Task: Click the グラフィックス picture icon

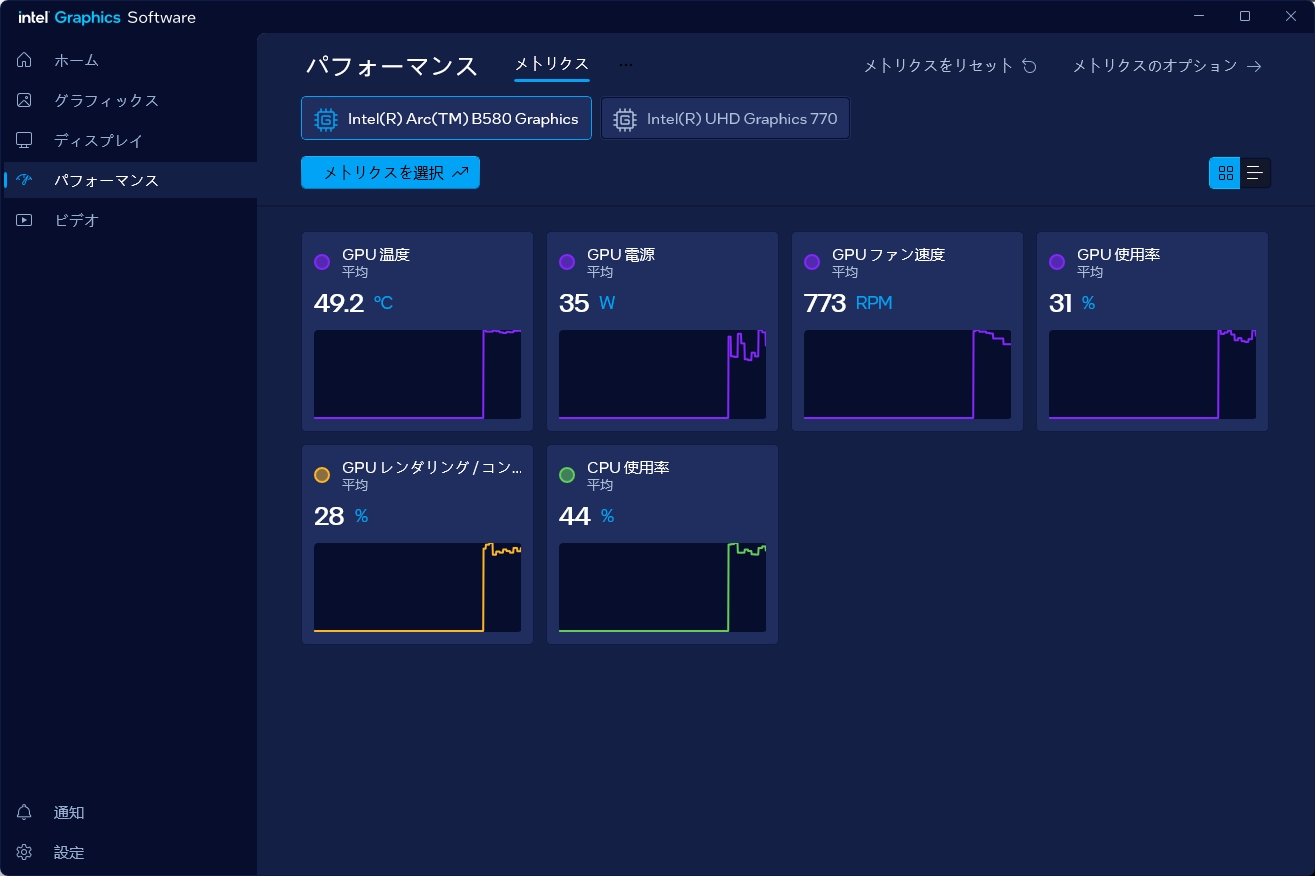Action: point(24,100)
